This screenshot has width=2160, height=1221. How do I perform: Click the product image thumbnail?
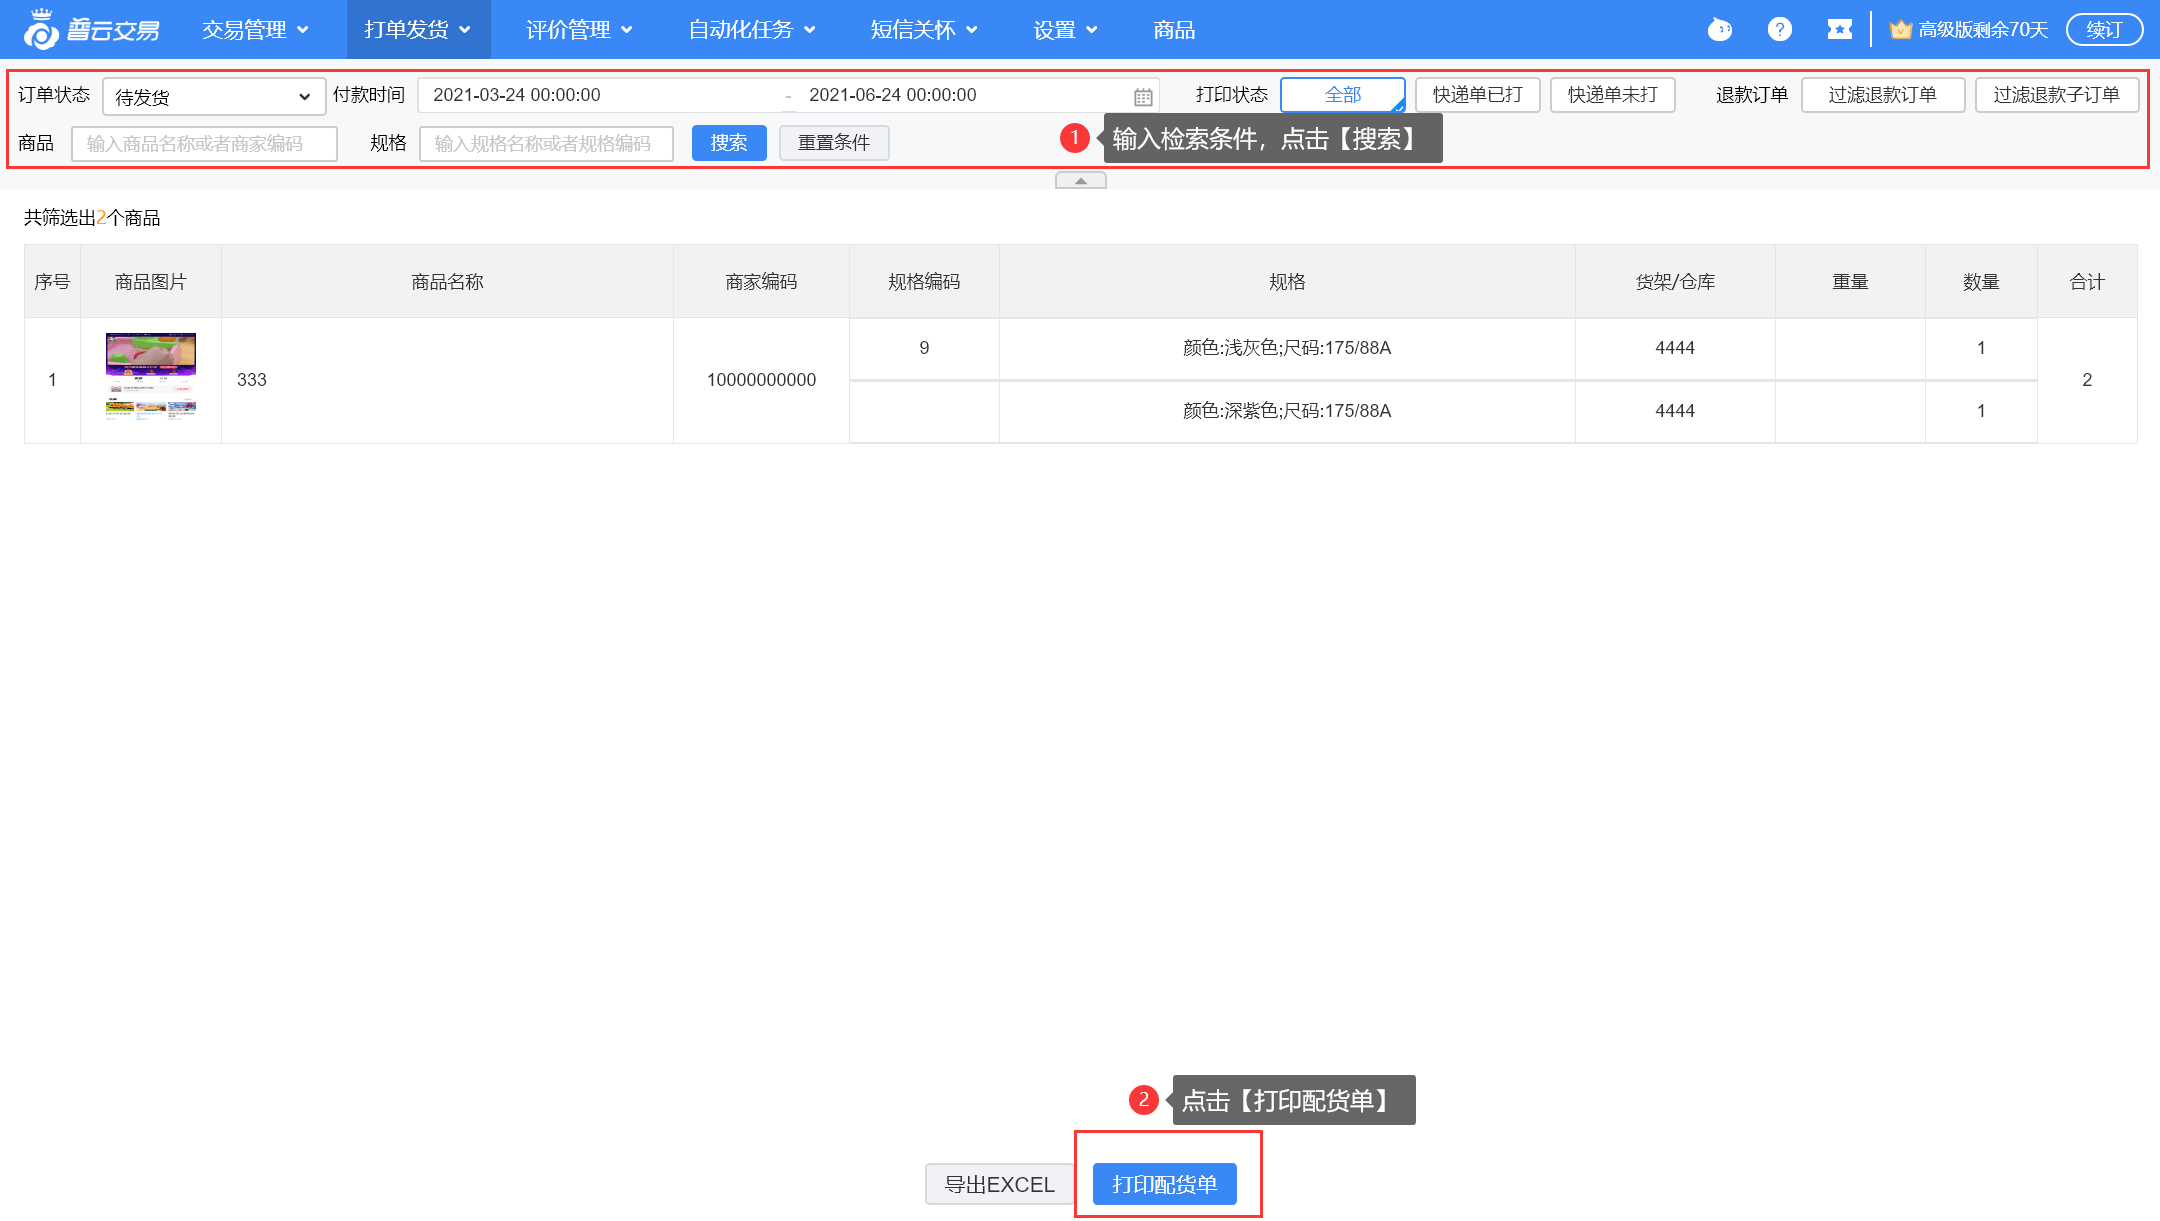151,376
